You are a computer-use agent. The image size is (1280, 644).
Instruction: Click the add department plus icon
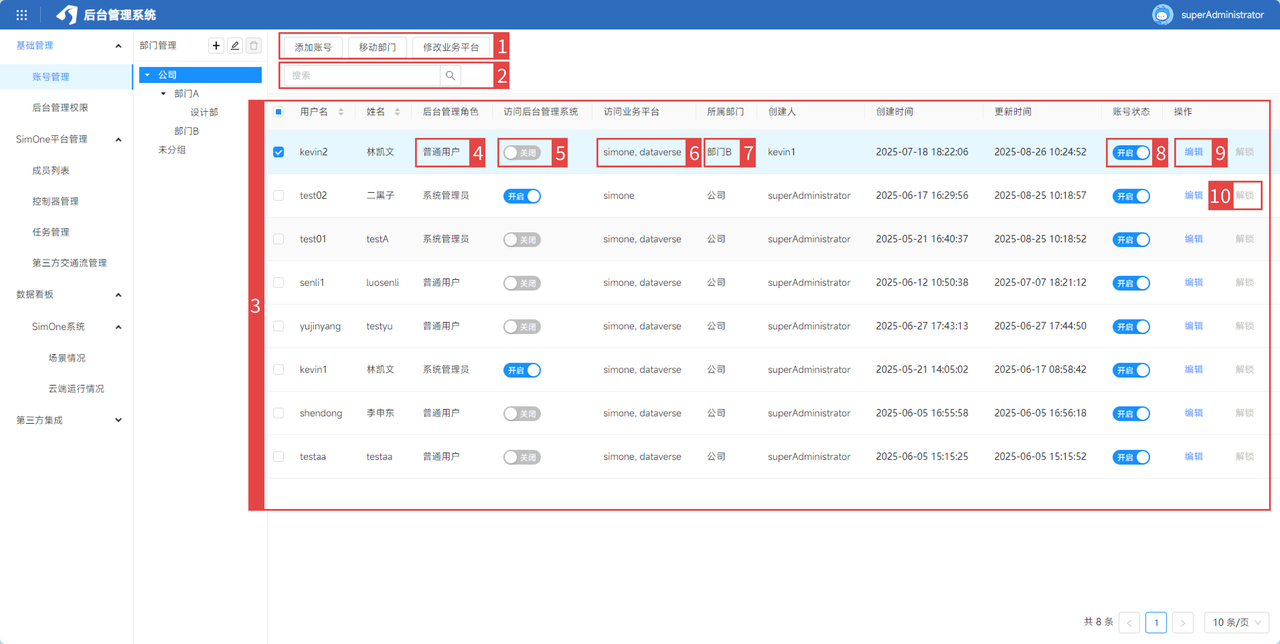pyautogui.click(x=216, y=46)
